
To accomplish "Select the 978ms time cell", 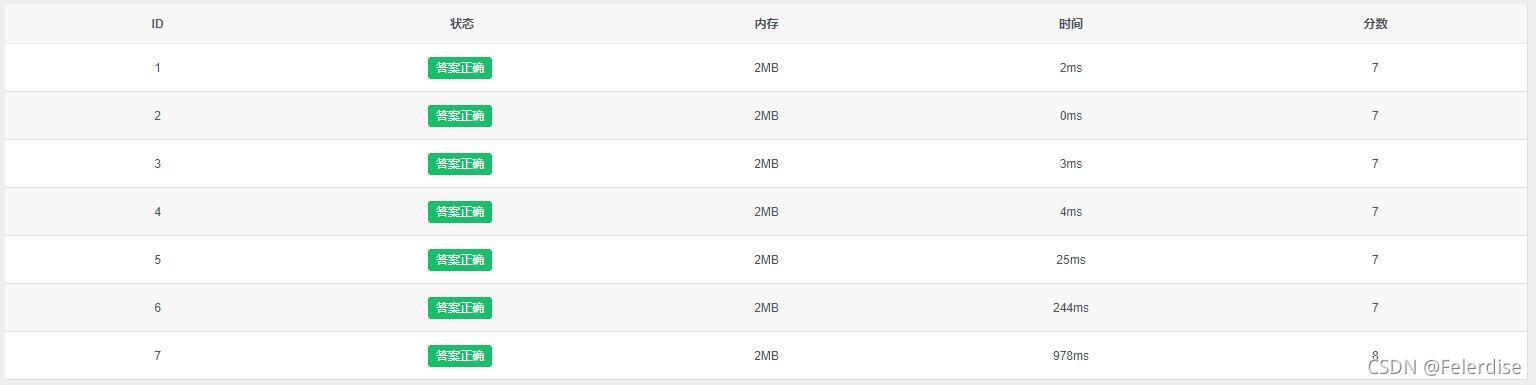I will point(1070,356).
